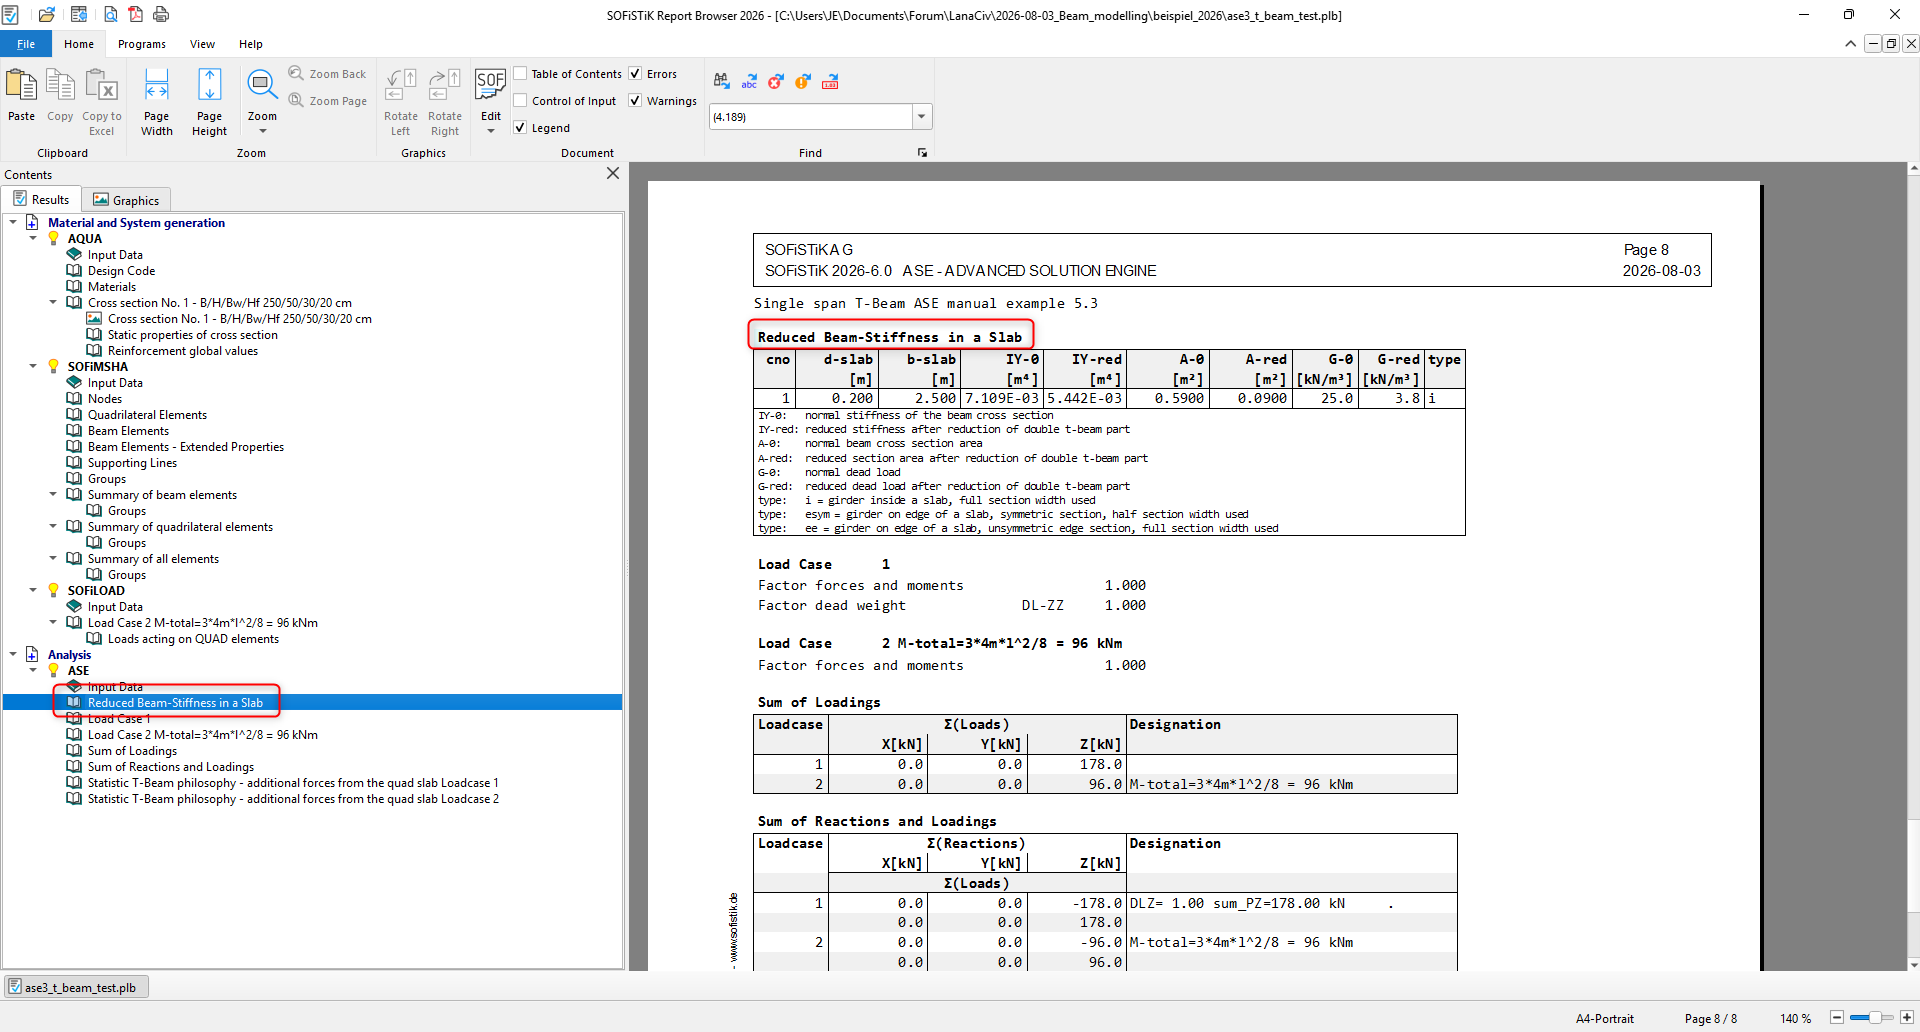Collapse Summary of beam elements node
This screenshot has height=1032, width=1920.
pos(53,494)
